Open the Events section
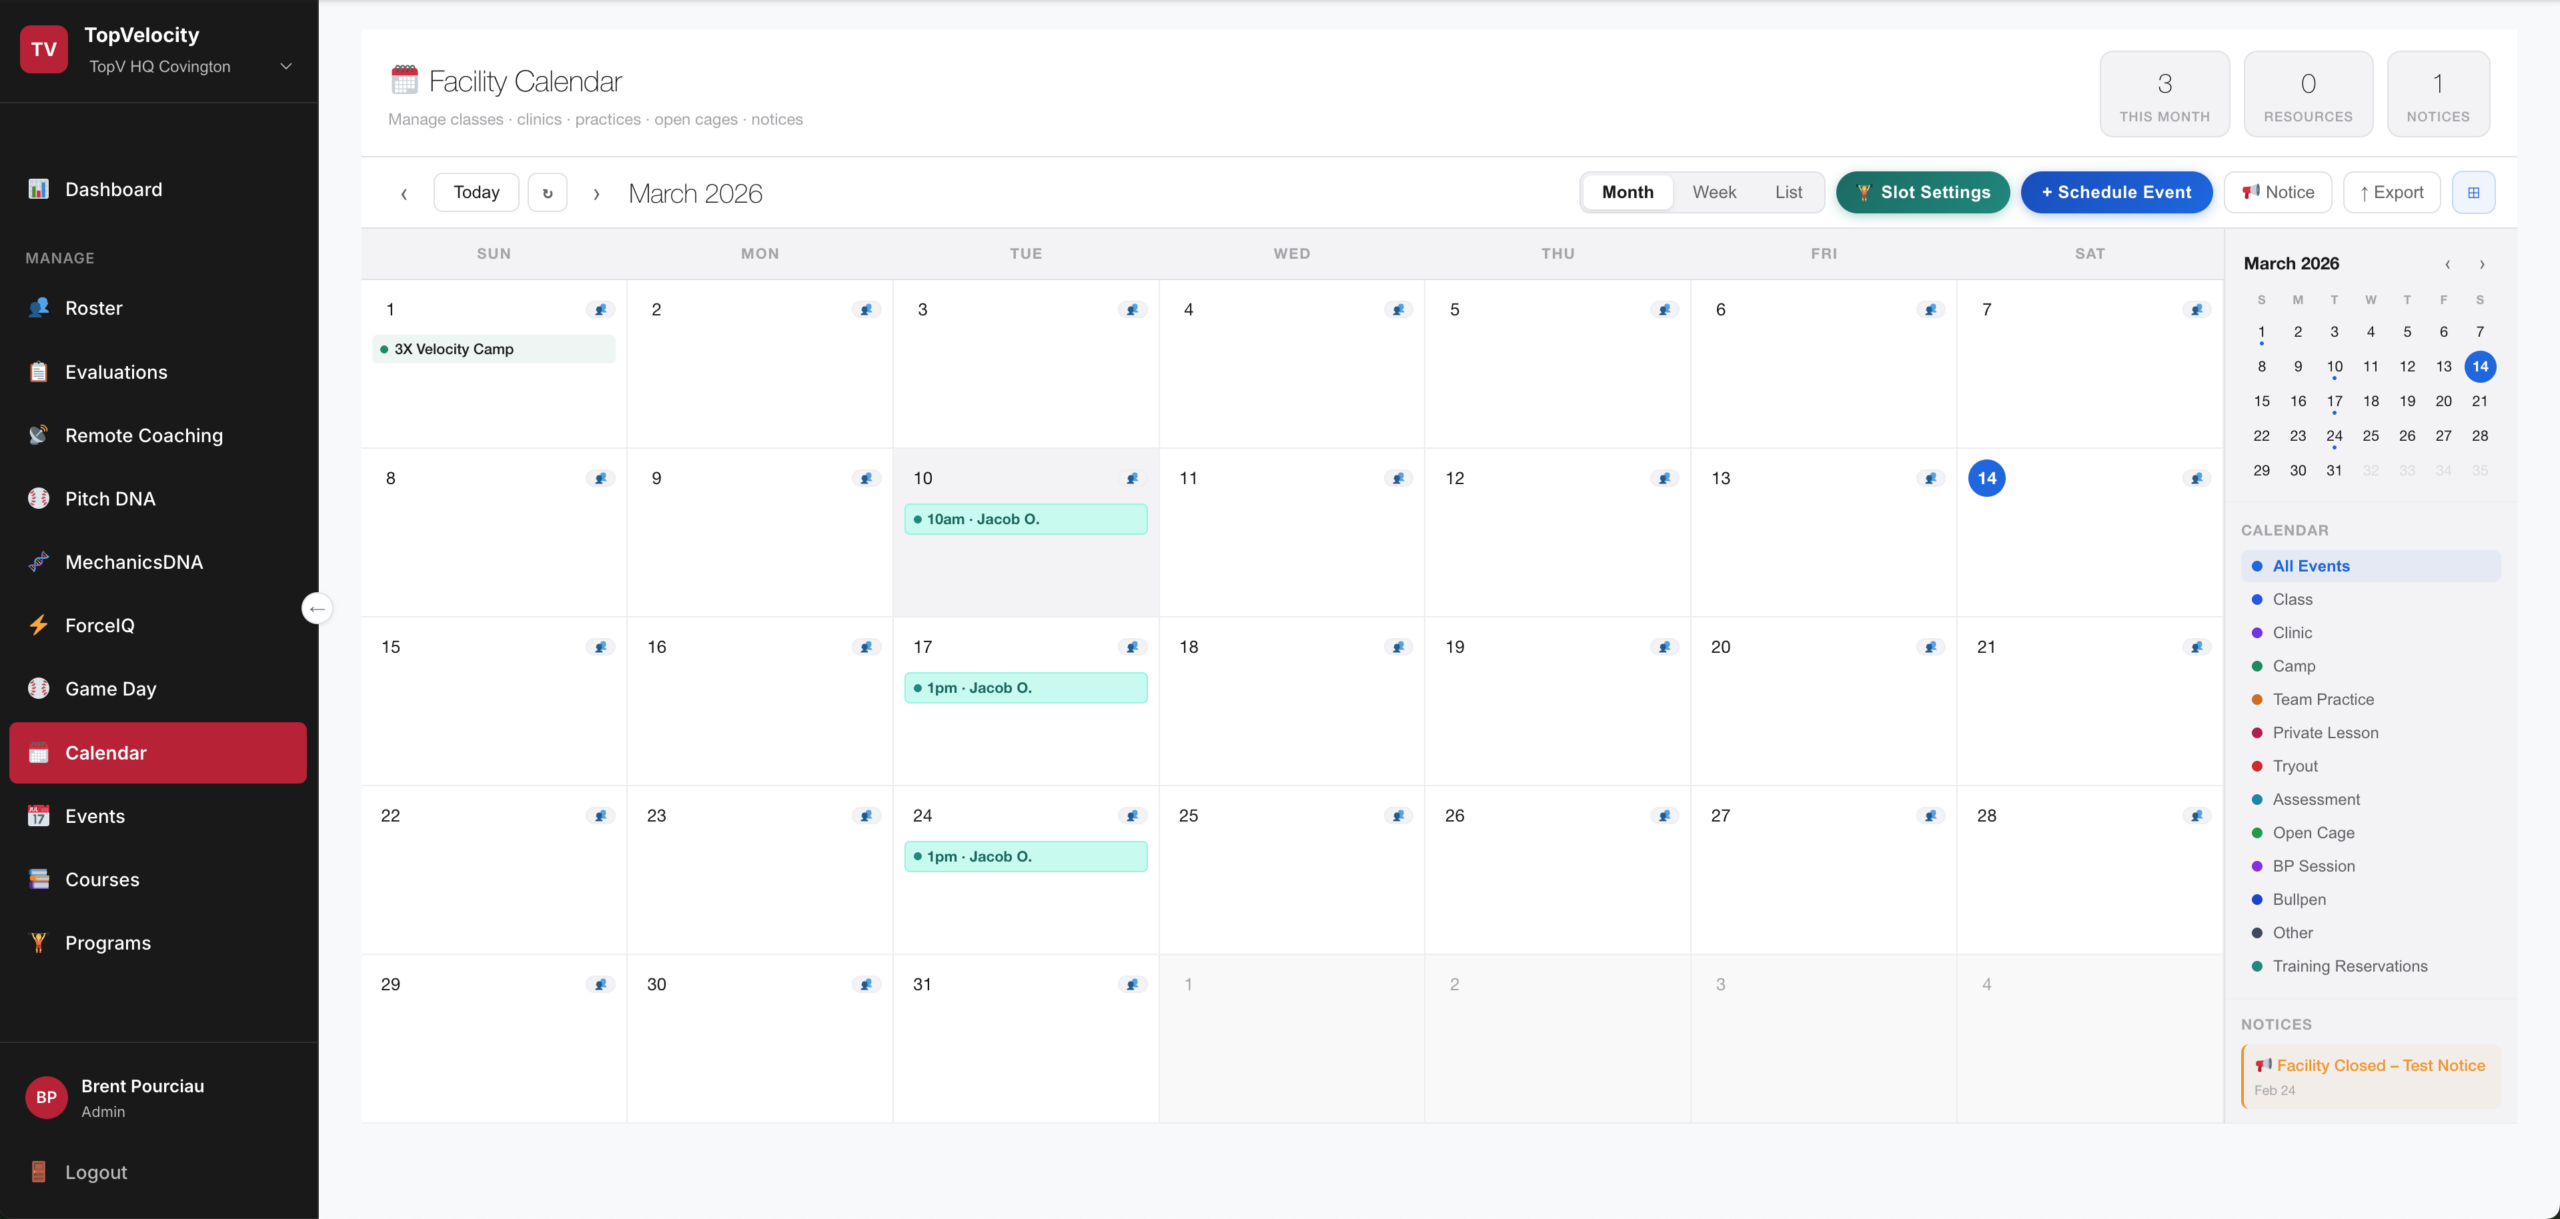This screenshot has height=1219, width=2560. tap(95, 815)
